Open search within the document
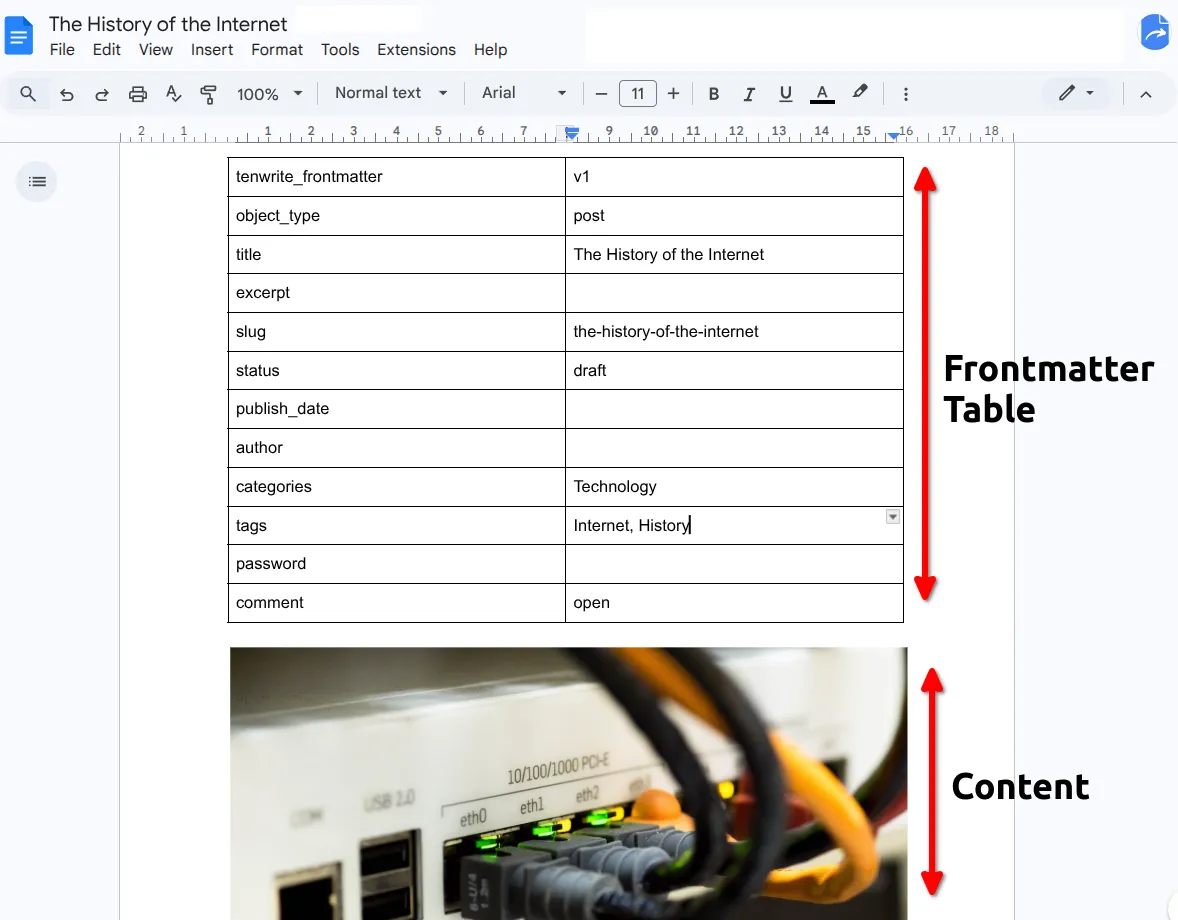This screenshot has width=1178, height=920. coord(27,93)
